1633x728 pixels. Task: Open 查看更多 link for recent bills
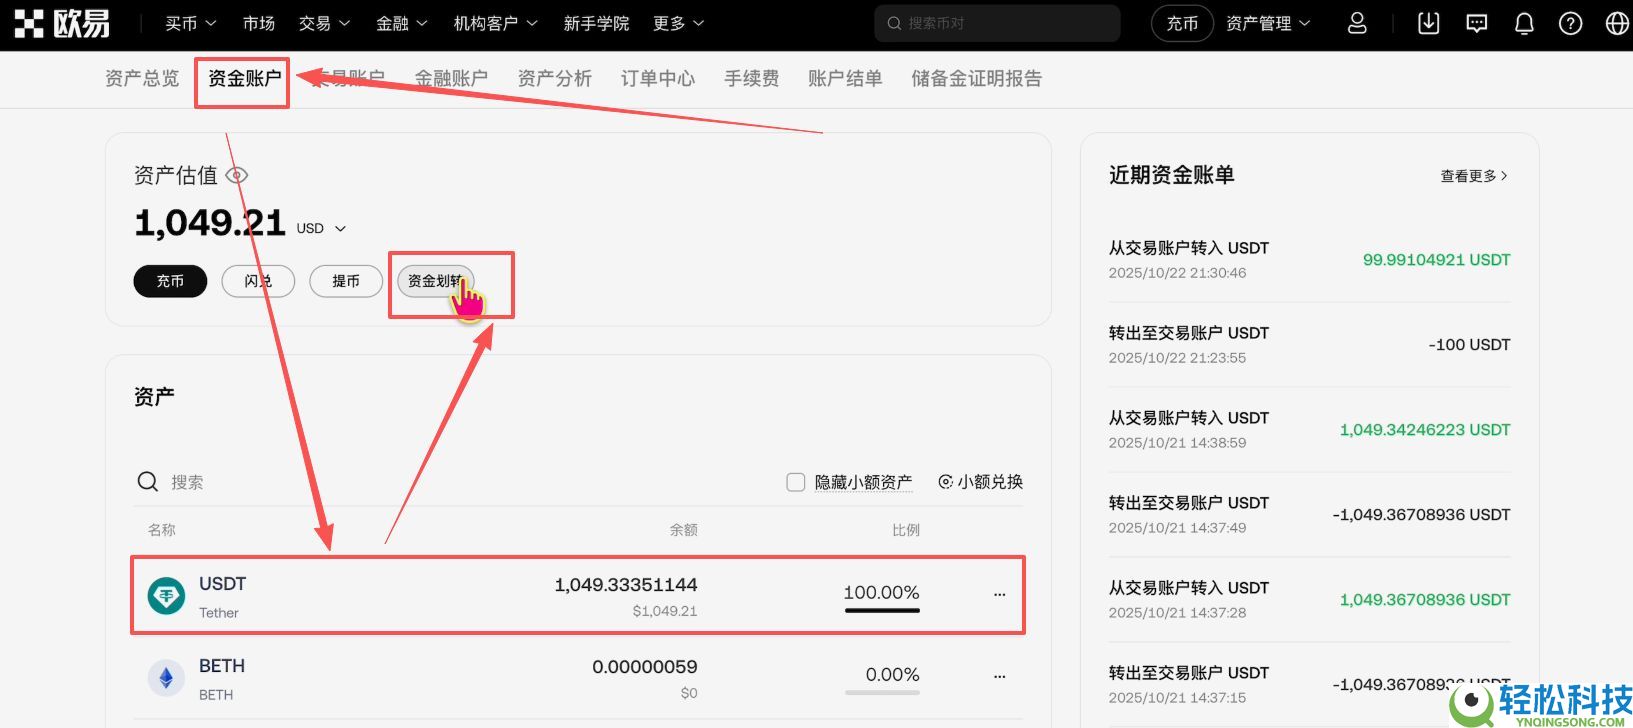pyautogui.click(x=1474, y=176)
